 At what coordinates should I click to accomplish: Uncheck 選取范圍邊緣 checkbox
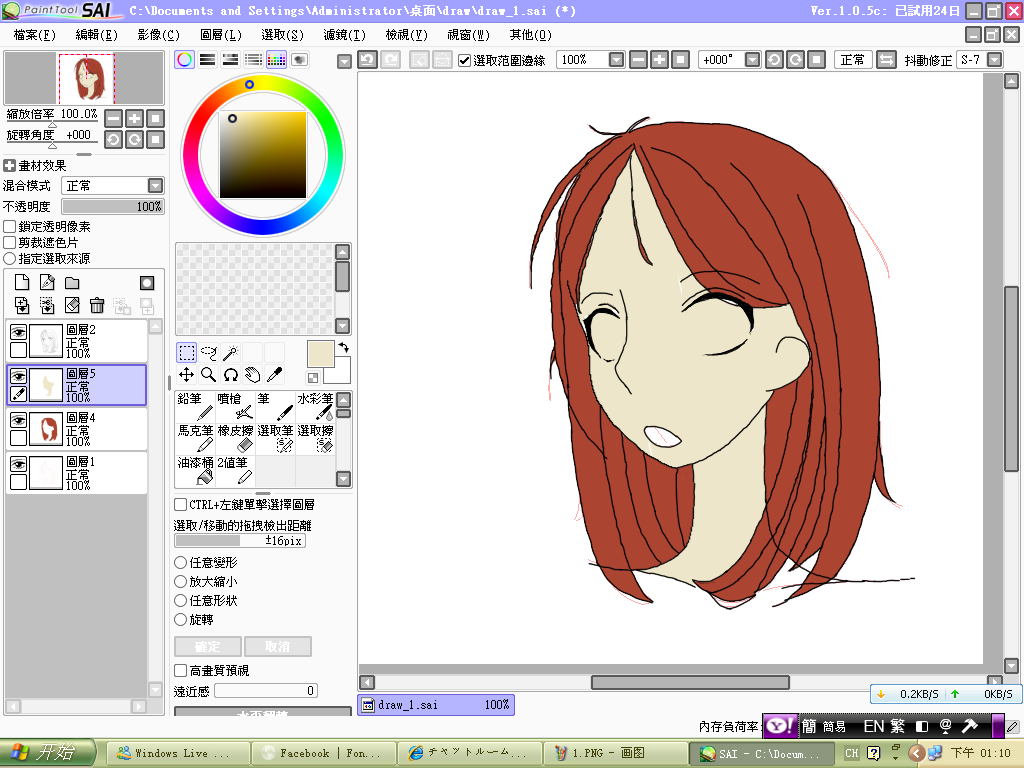coord(464,60)
